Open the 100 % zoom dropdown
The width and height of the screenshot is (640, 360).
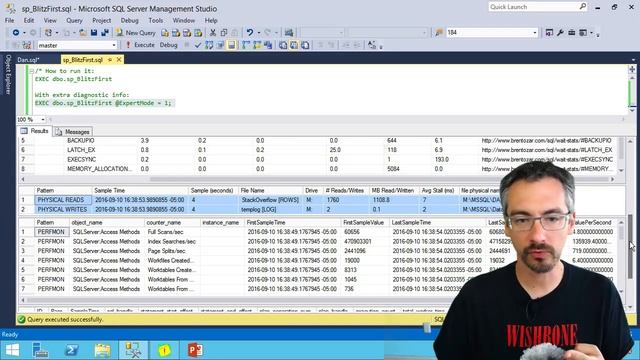43,120
